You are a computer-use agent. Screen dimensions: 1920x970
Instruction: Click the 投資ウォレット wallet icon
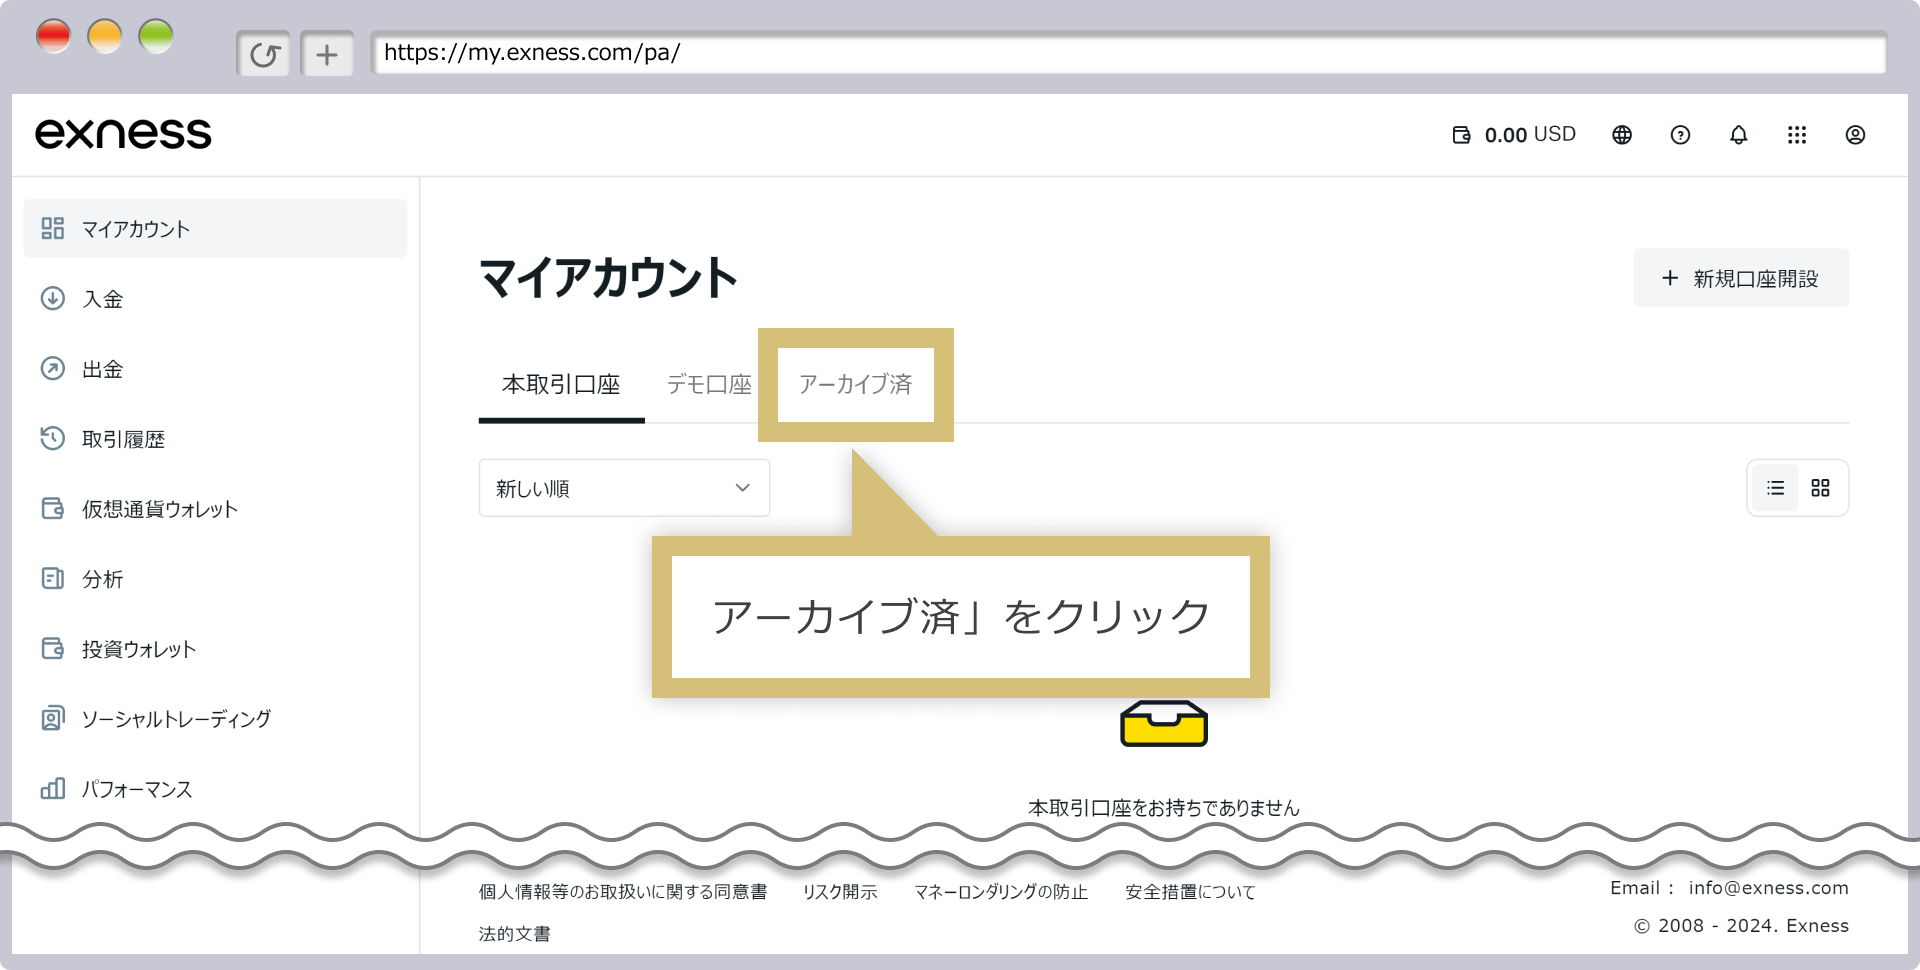click(52, 648)
